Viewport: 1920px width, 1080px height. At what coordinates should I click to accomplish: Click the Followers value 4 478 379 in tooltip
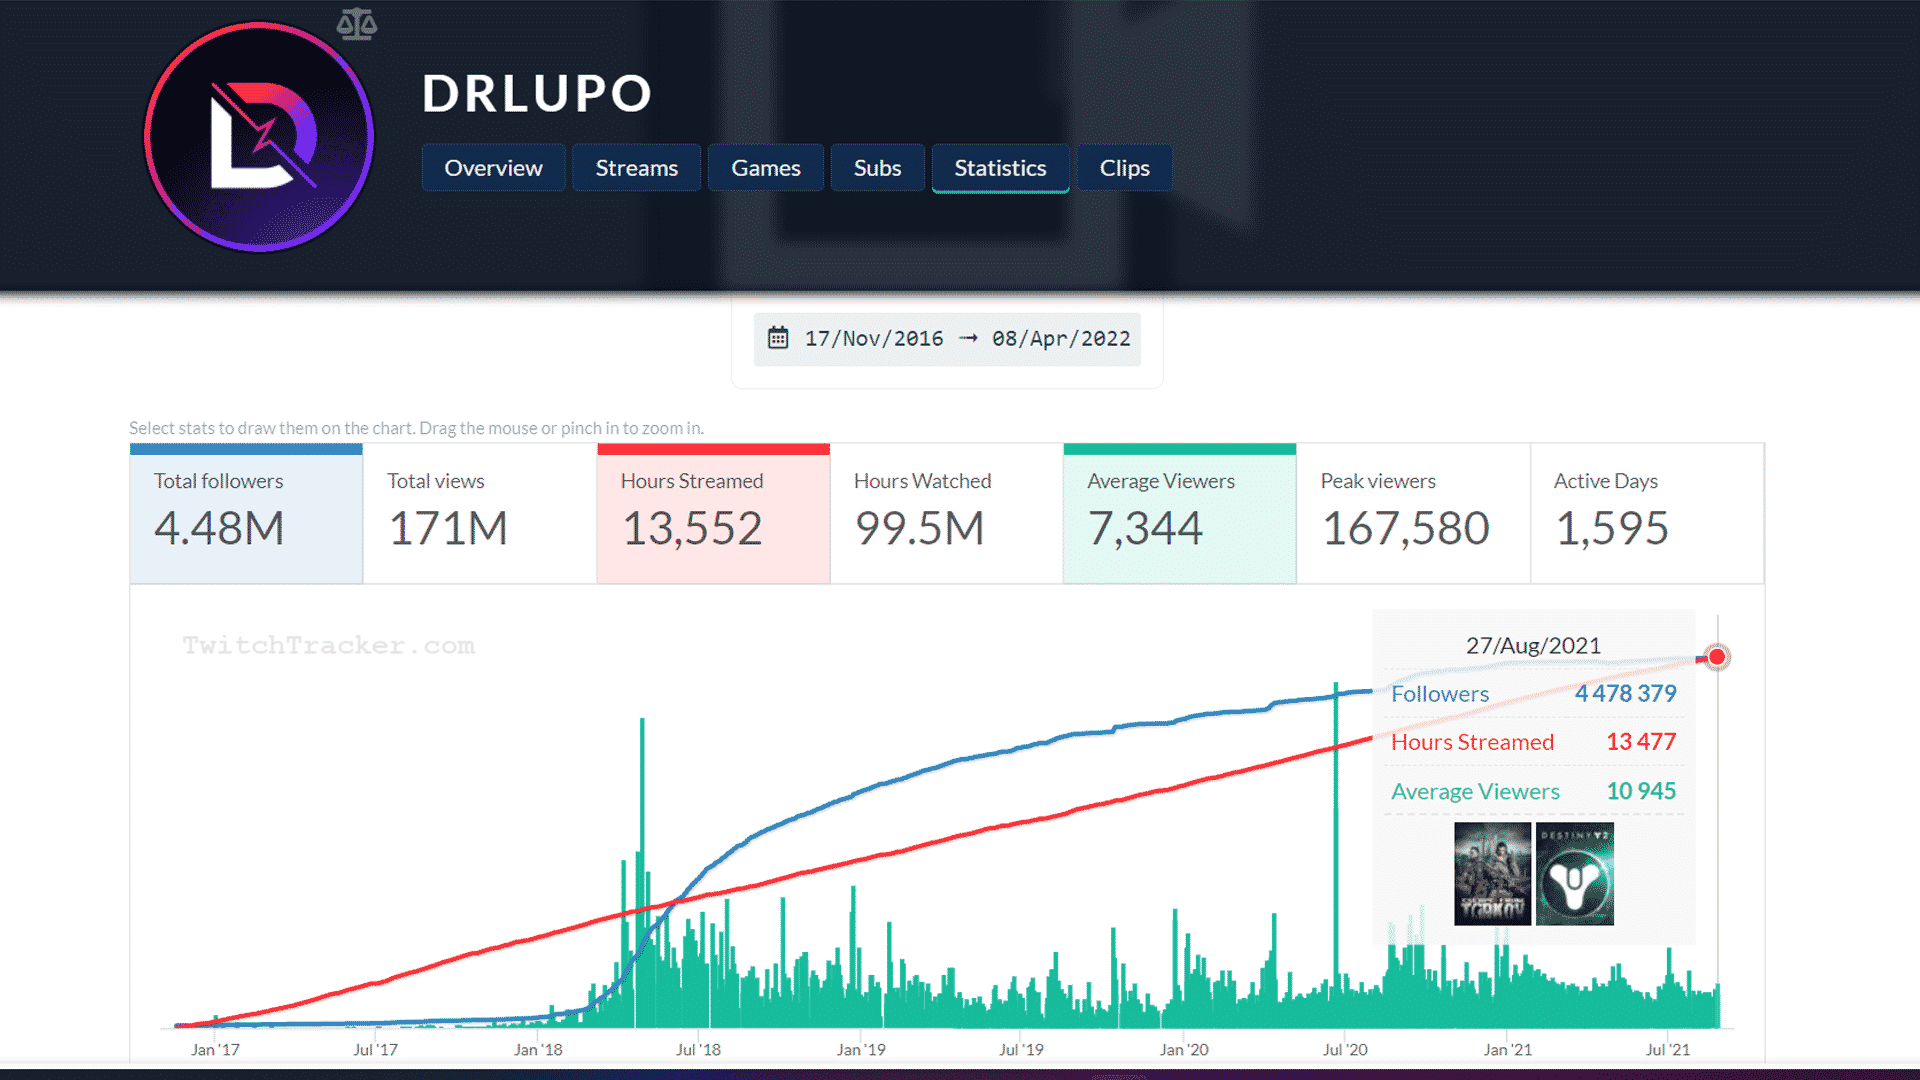coord(1625,693)
